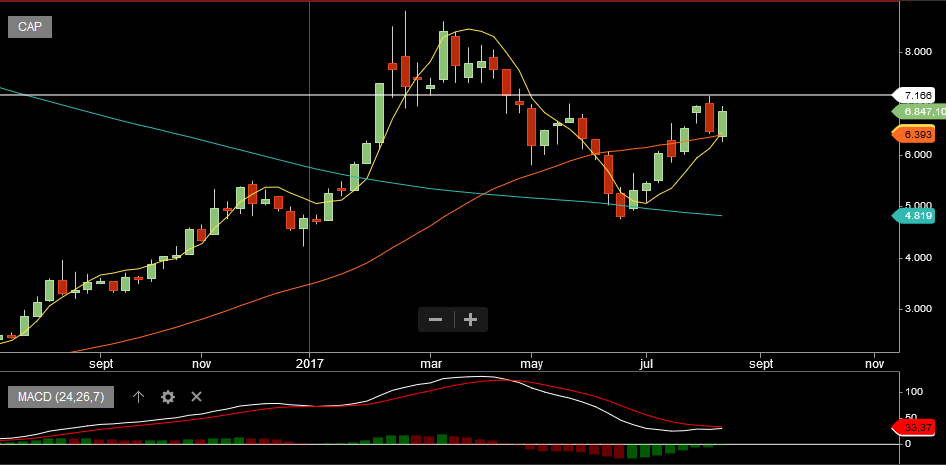The height and width of the screenshot is (465, 946).
Task: Click the sept label near chart start
Action: (x=101, y=364)
